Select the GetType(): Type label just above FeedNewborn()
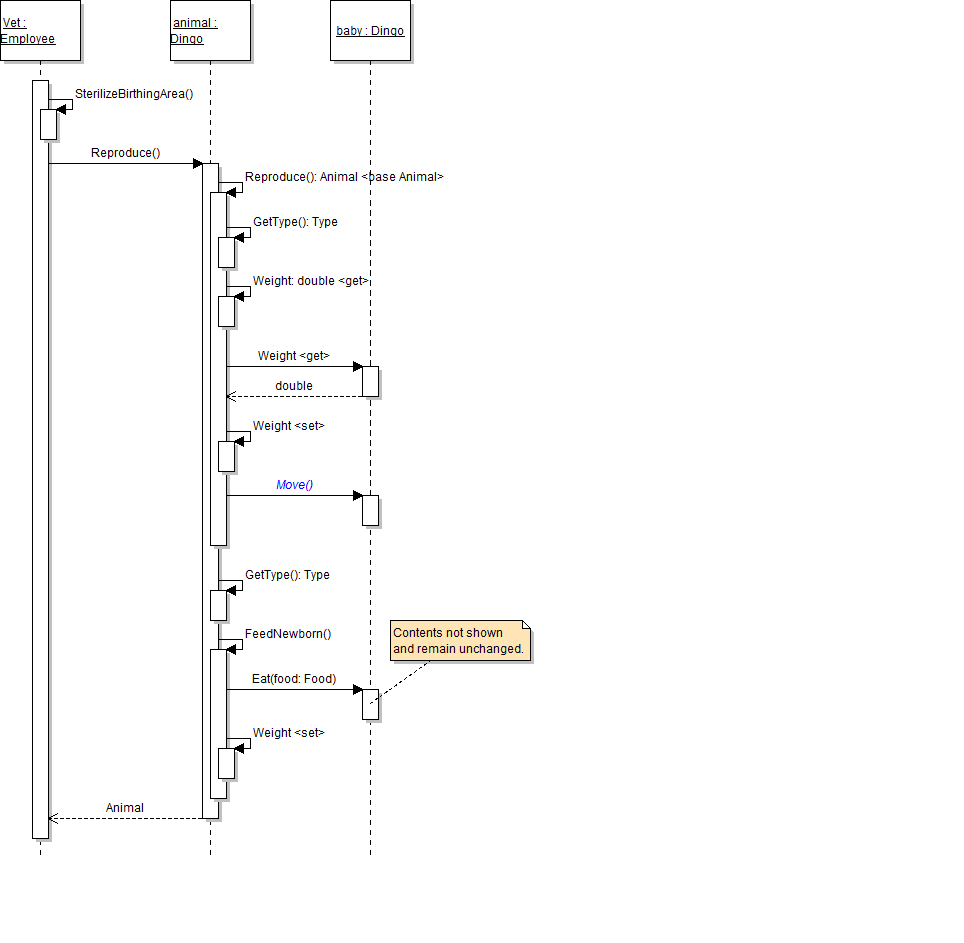Image resolution: width=964 pixels, height=943 pixels. coord(287,576)
